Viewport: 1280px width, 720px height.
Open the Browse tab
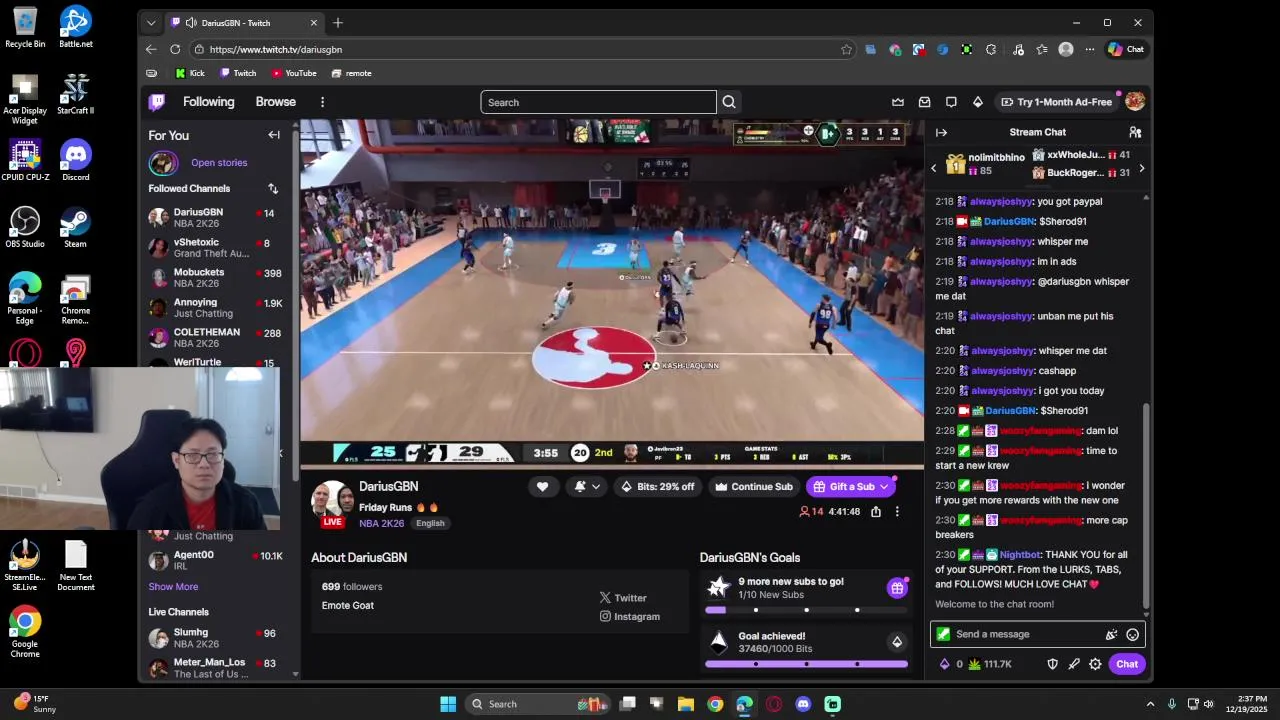[x=275, y=102]
